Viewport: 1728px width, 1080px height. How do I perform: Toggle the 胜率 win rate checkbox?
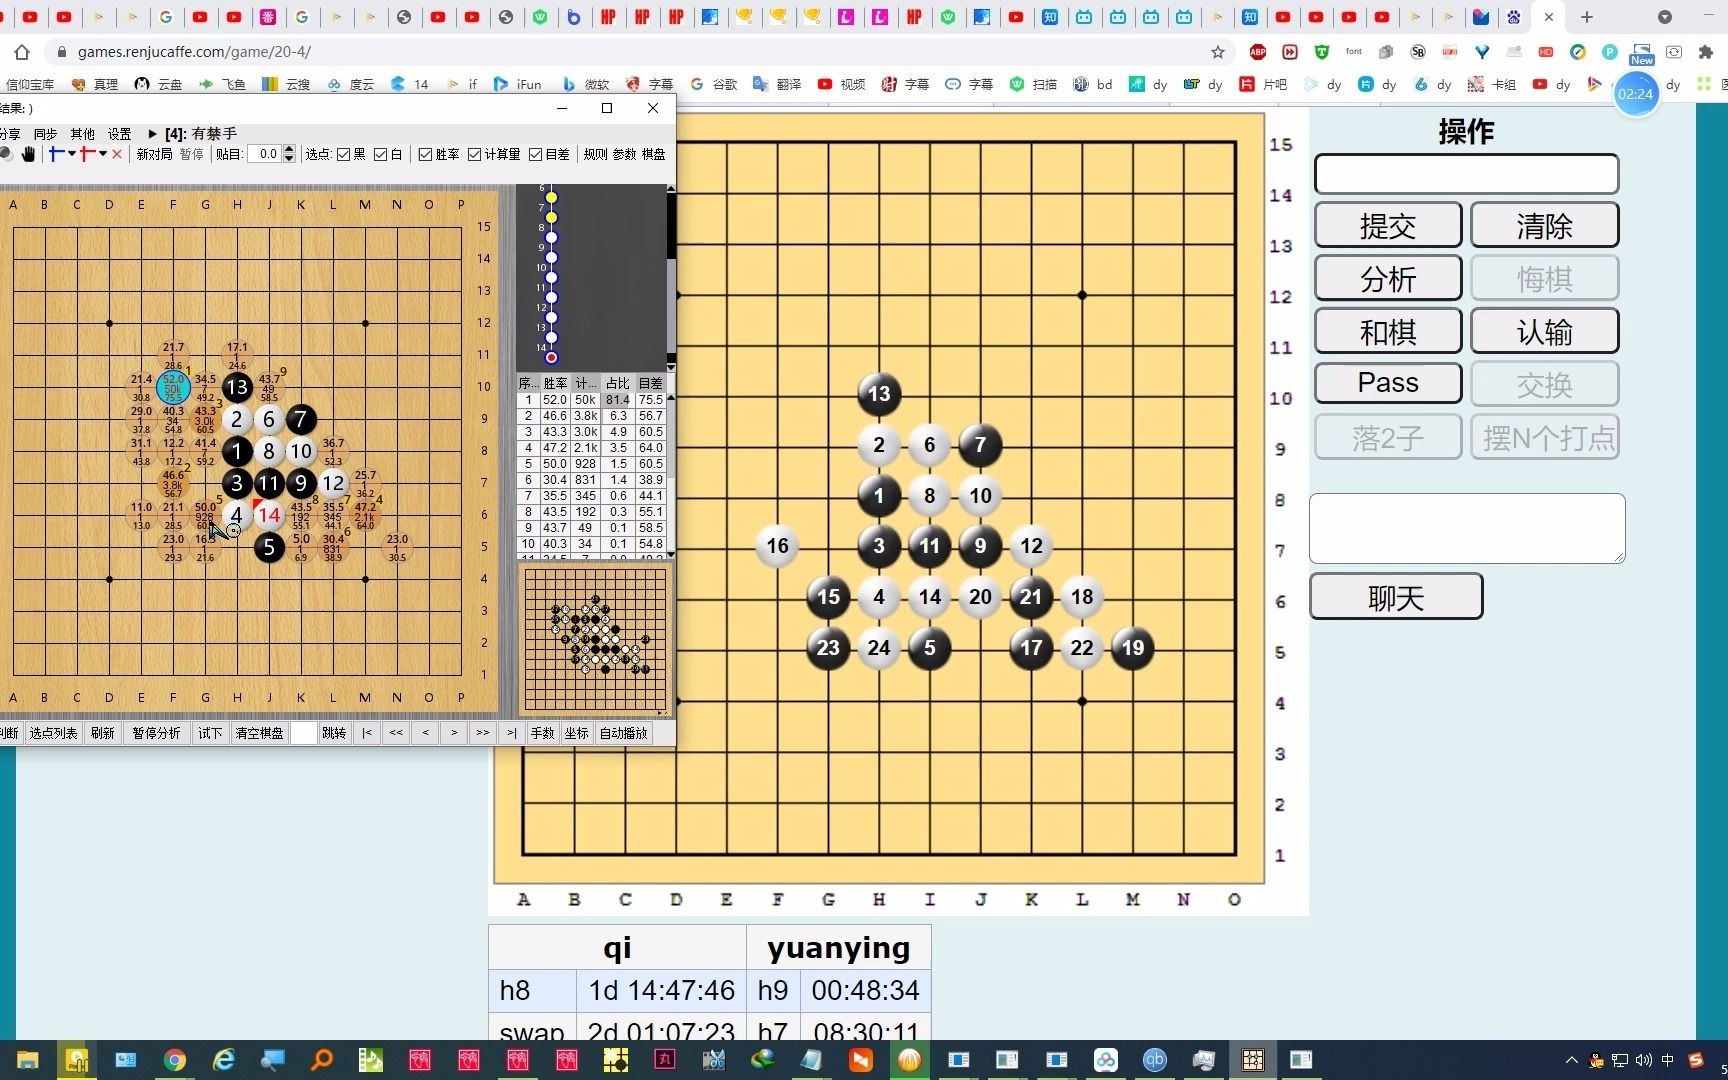[x=425, y=154]
